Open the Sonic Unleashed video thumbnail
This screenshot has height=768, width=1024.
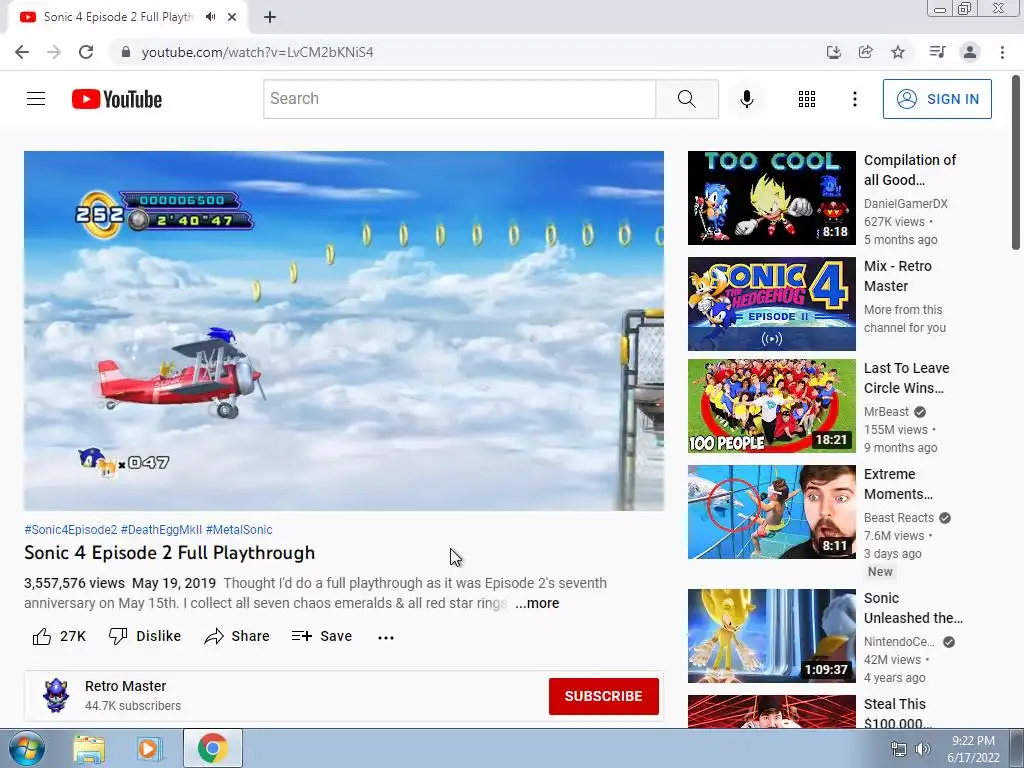771,636
